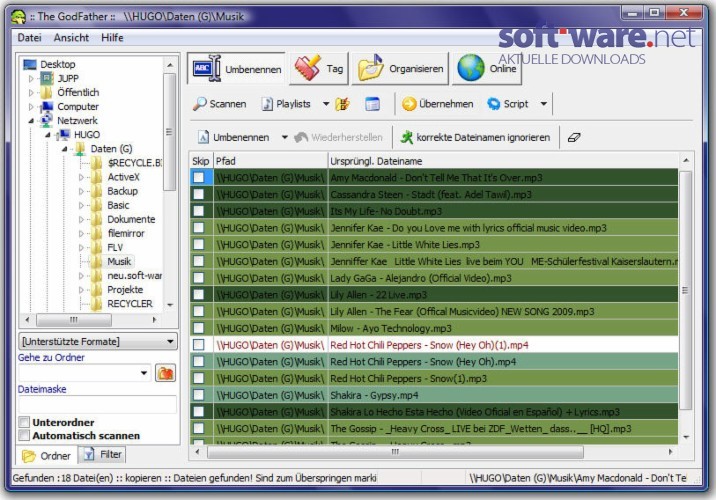Click the Playlists note icon
The image size is (716, 500).
click(x=267, y=104)
